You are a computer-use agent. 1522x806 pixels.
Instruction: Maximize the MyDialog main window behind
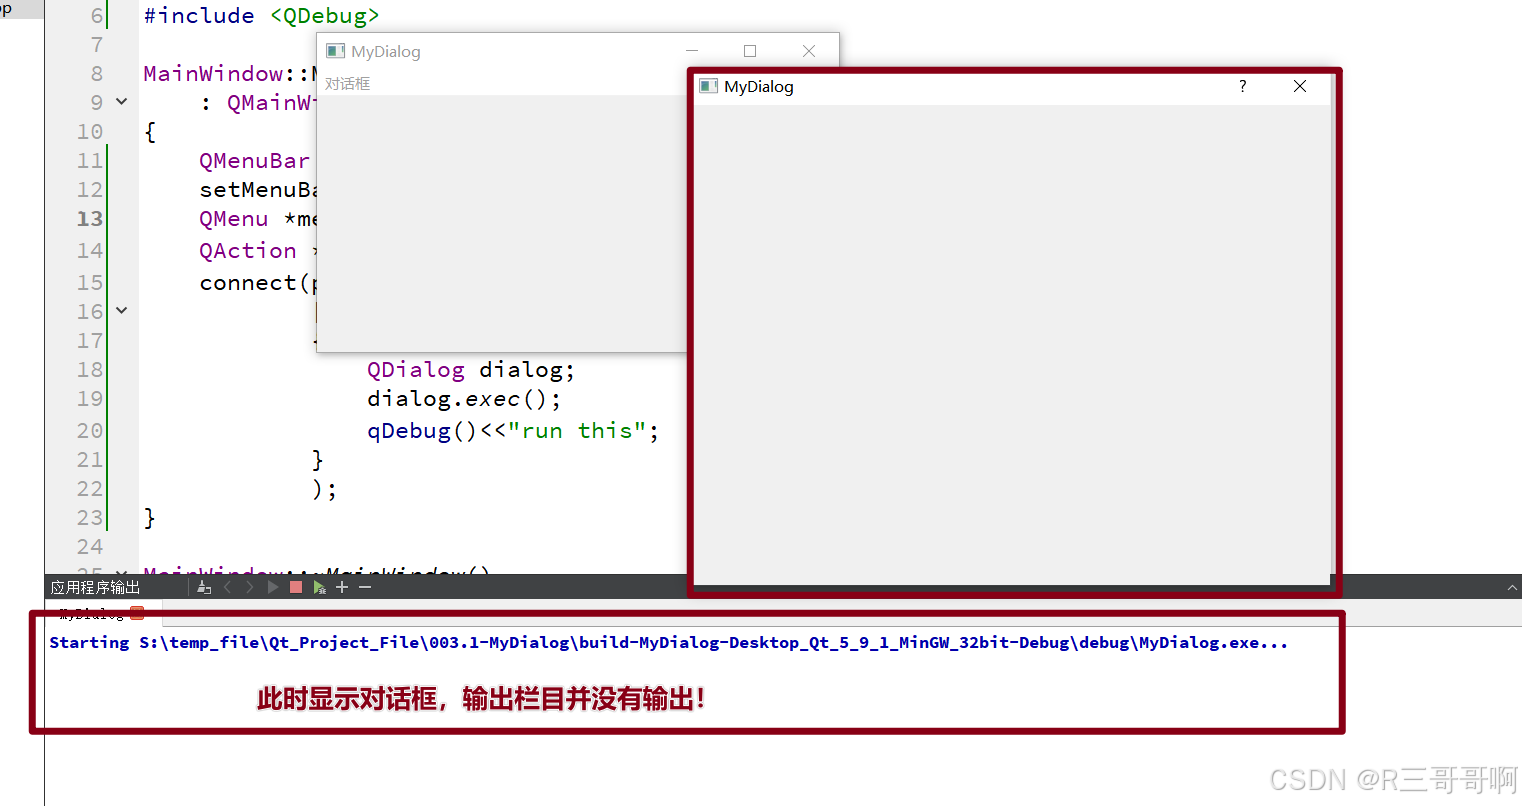pyautogui.click(x=750, y=51)
